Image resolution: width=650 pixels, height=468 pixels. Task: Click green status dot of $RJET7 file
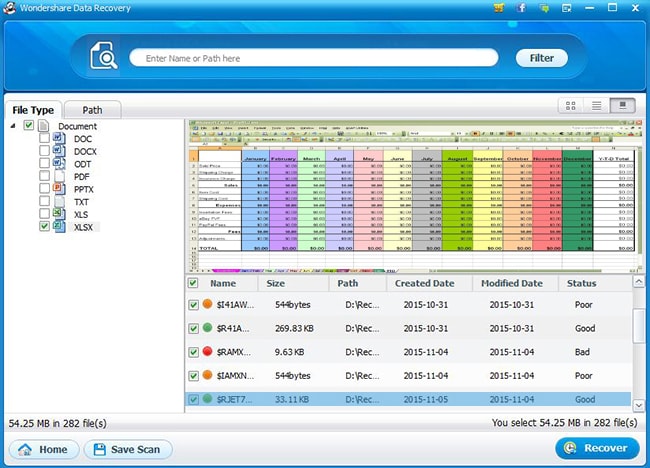tap(207, 399)
